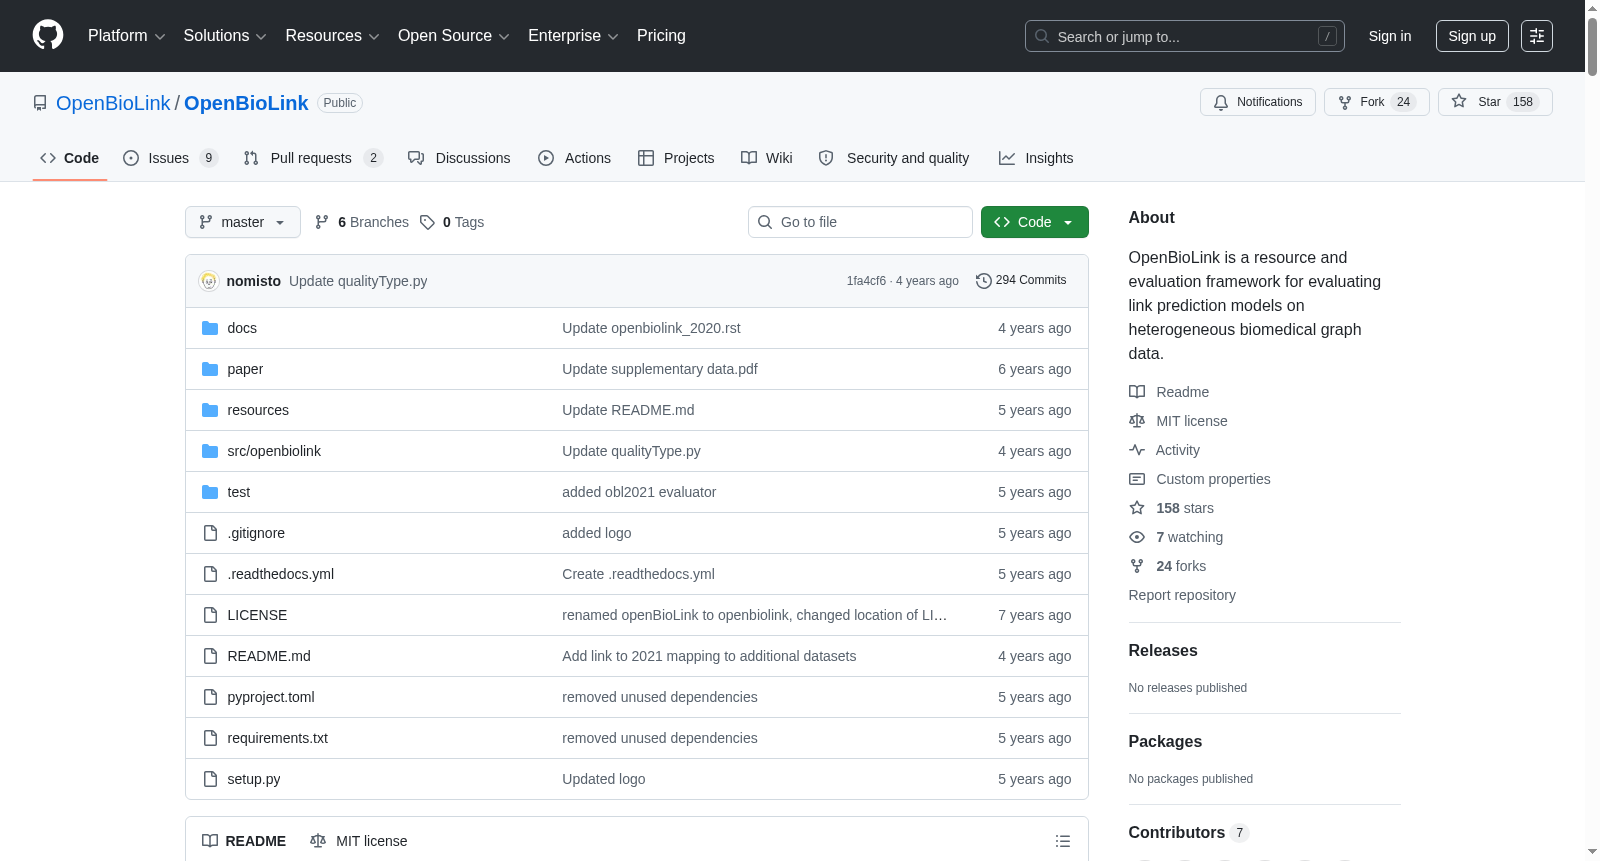Viewport: 1600px width, 861px height.
Task: Click the setup.py file icon
Action: tap(210, 779)
